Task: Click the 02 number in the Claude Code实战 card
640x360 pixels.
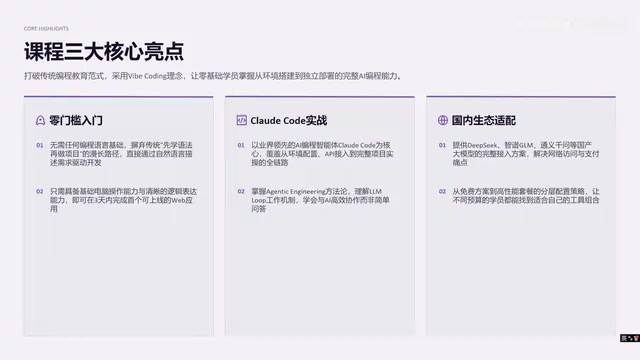Action: point(241,191)
